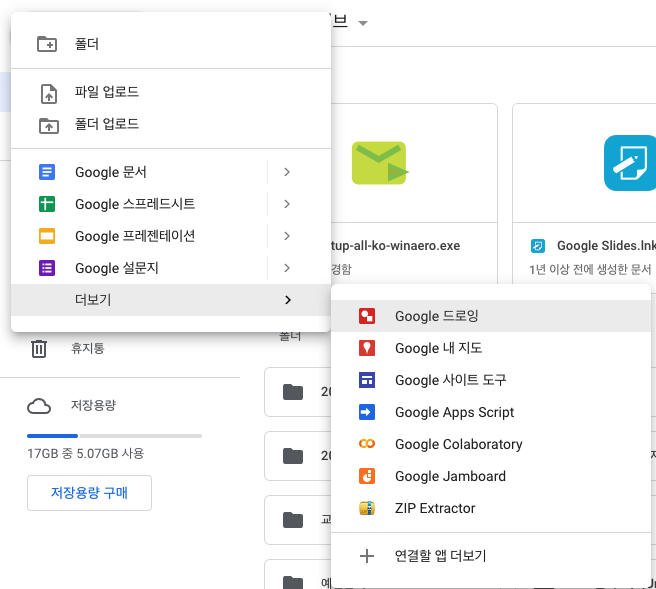Open 저장용량 in the sidebar
Image resolution: width=656 pixels, height=589 pixels.
coord(93,405)
